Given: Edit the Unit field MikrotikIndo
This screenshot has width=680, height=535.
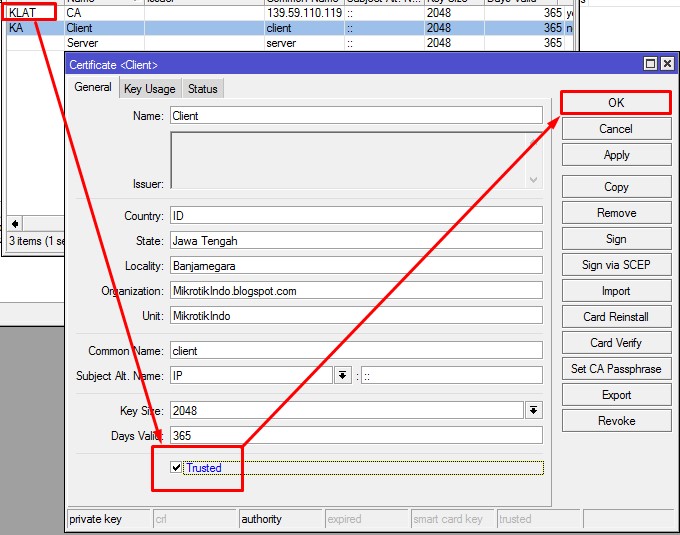Looking at the screenshot, I should (x=356, y=316).
